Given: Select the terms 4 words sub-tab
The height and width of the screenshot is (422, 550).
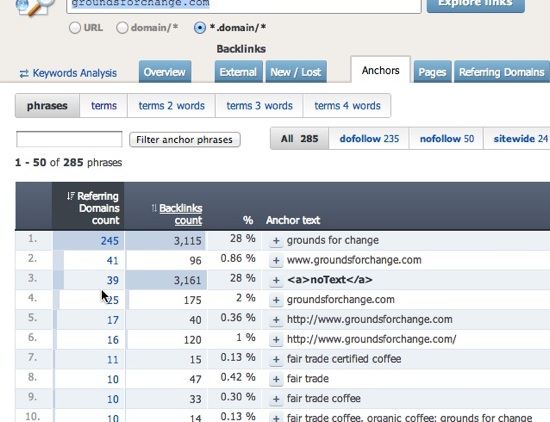Looking at the screenshot, I should [347, 106].
